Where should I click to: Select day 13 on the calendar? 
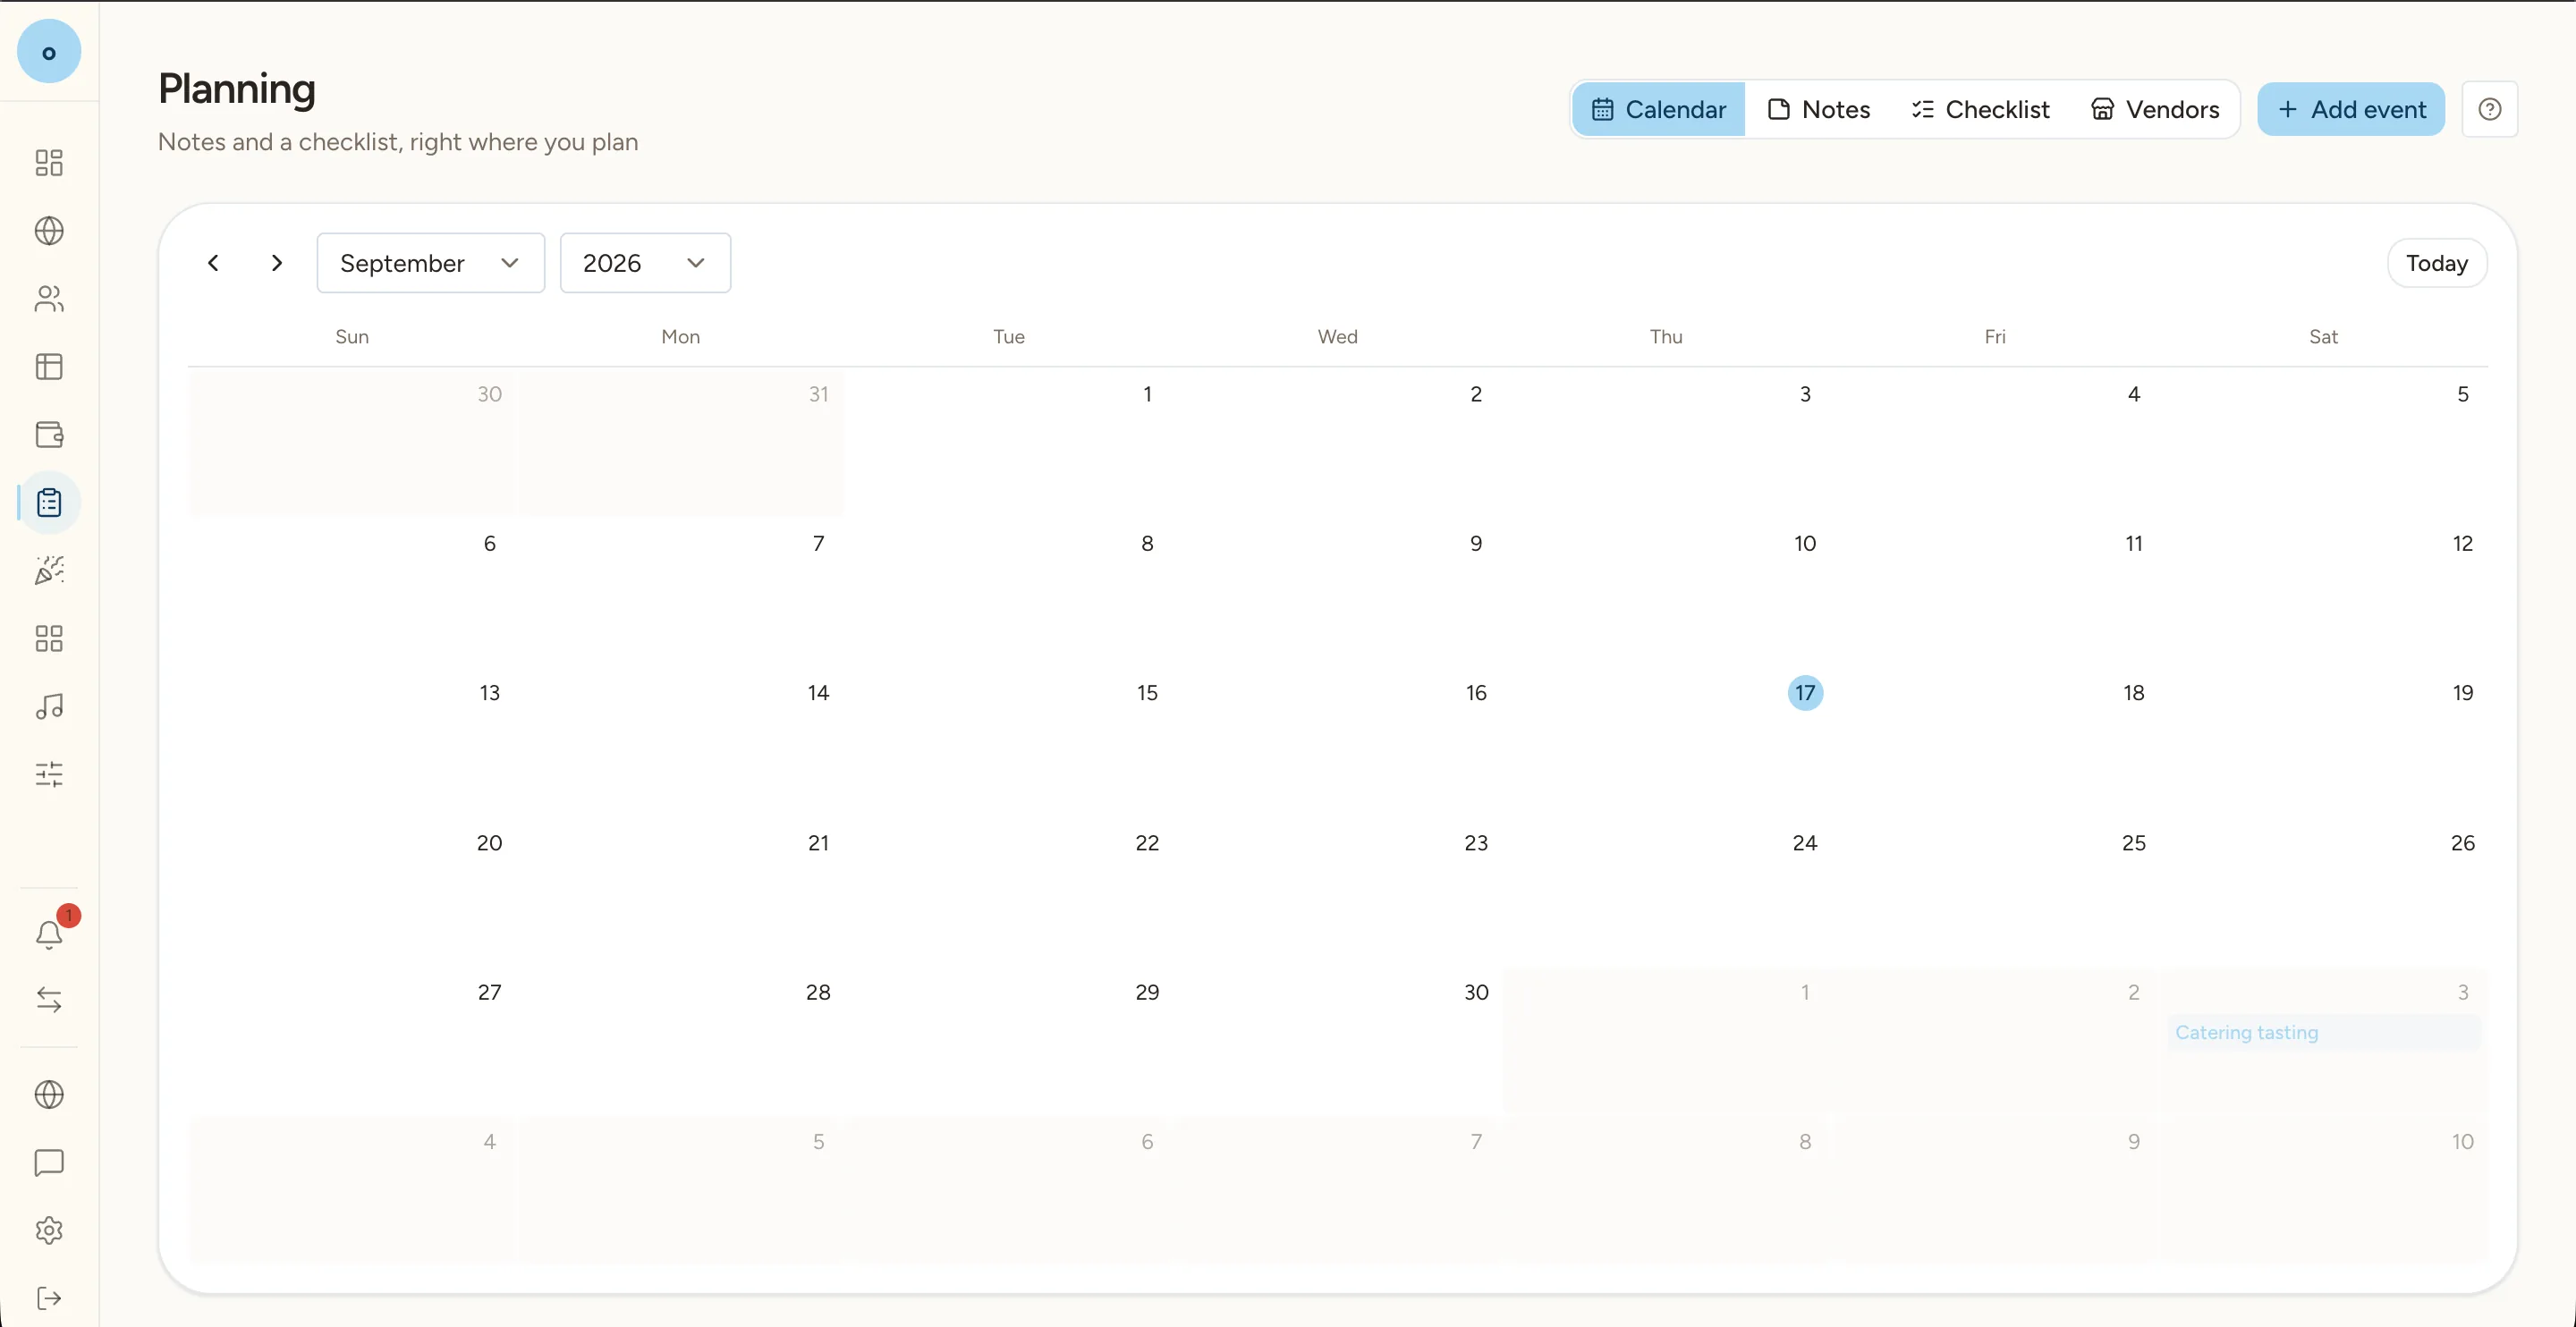pos(489,693)
